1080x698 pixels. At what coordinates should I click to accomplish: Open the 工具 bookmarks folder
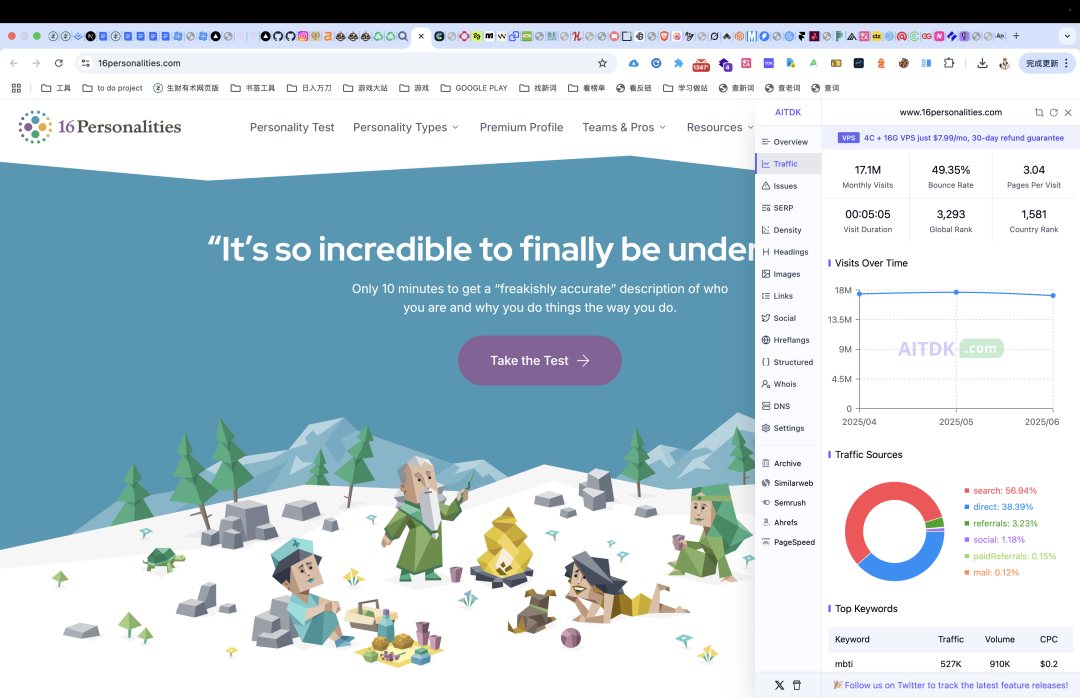[x=56, y=88]
